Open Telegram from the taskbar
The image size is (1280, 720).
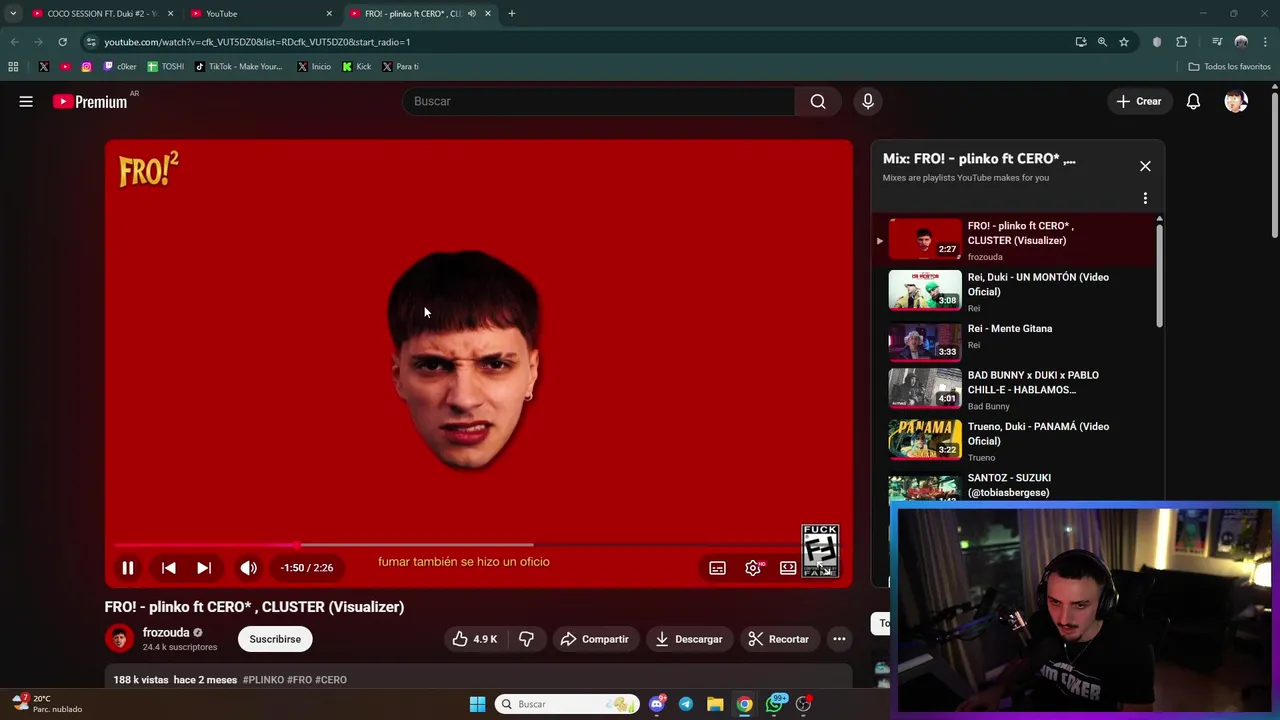(685, 704)
